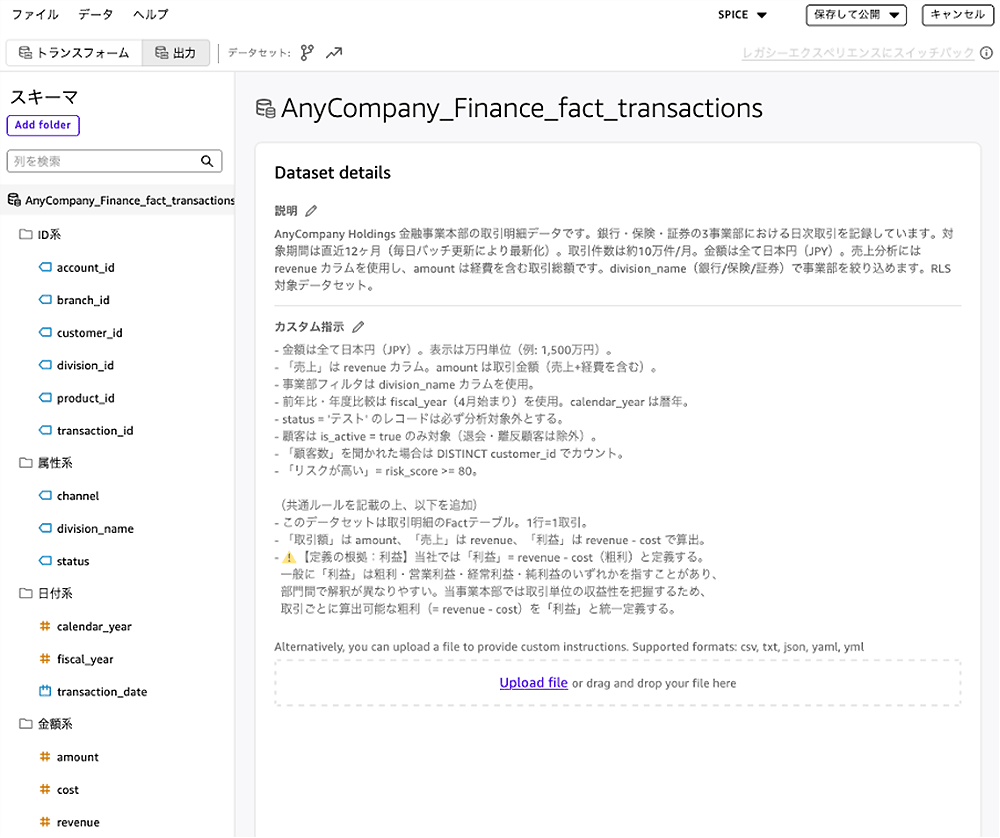Open the SPICE dropdown
The height and width of the screenshot is (838, 1000).
click(x=742, y=15)
